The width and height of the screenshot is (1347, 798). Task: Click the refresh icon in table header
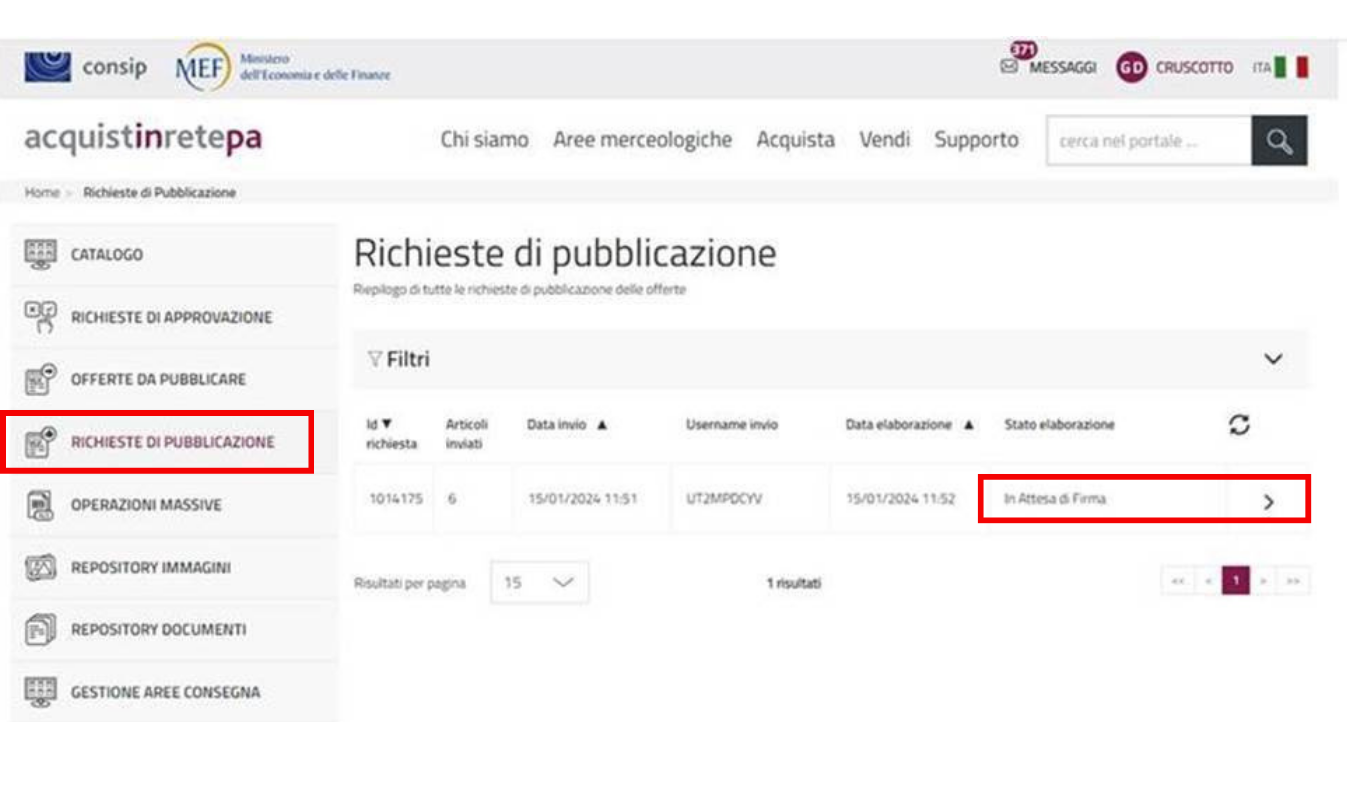[1240, 425]
